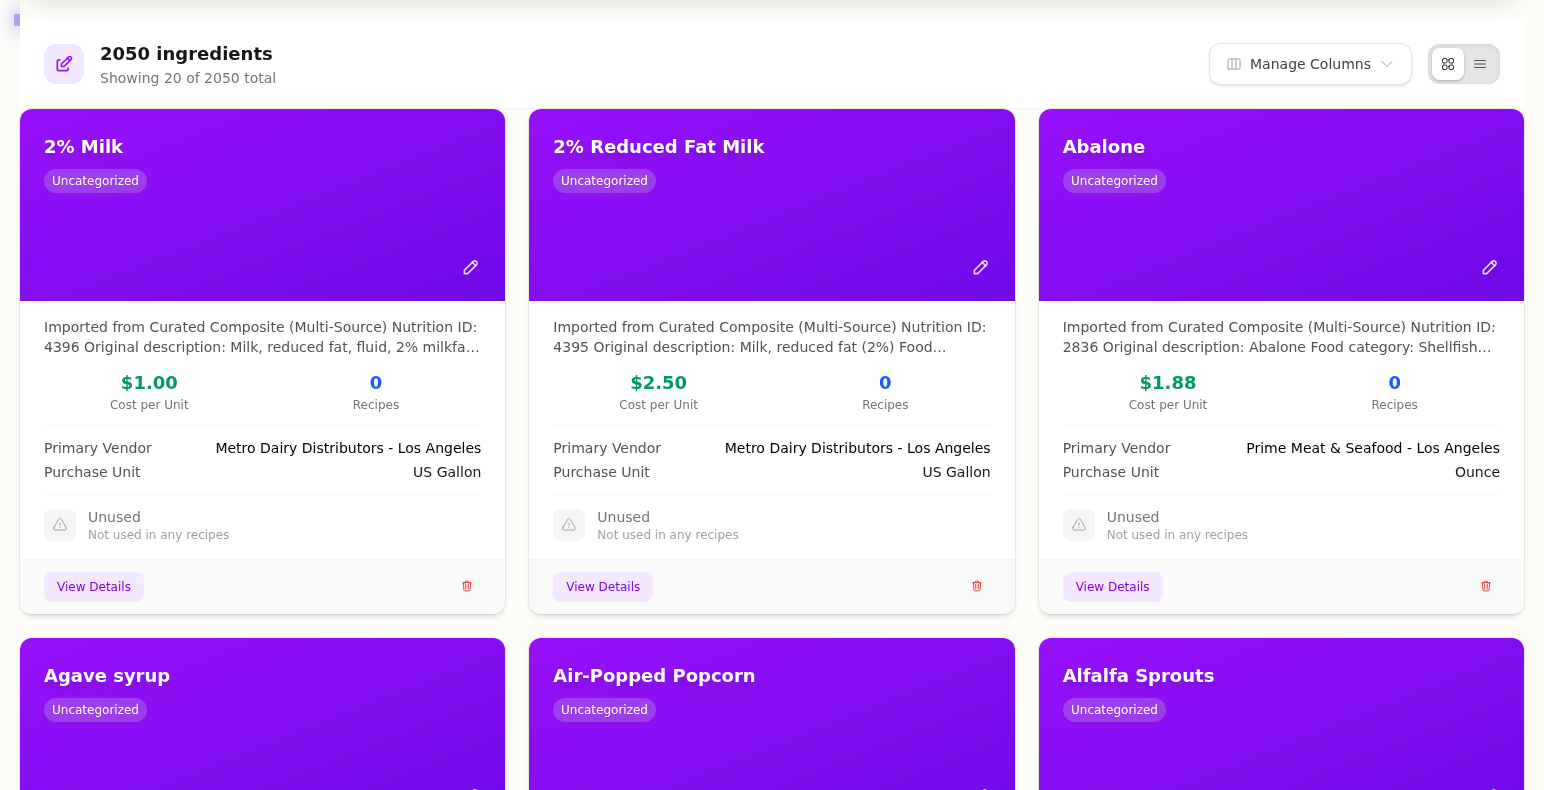1544x790 pixels.
Task: Click the purple edit icon beside 2050 ingredients
Action: [x=64, y=64]
